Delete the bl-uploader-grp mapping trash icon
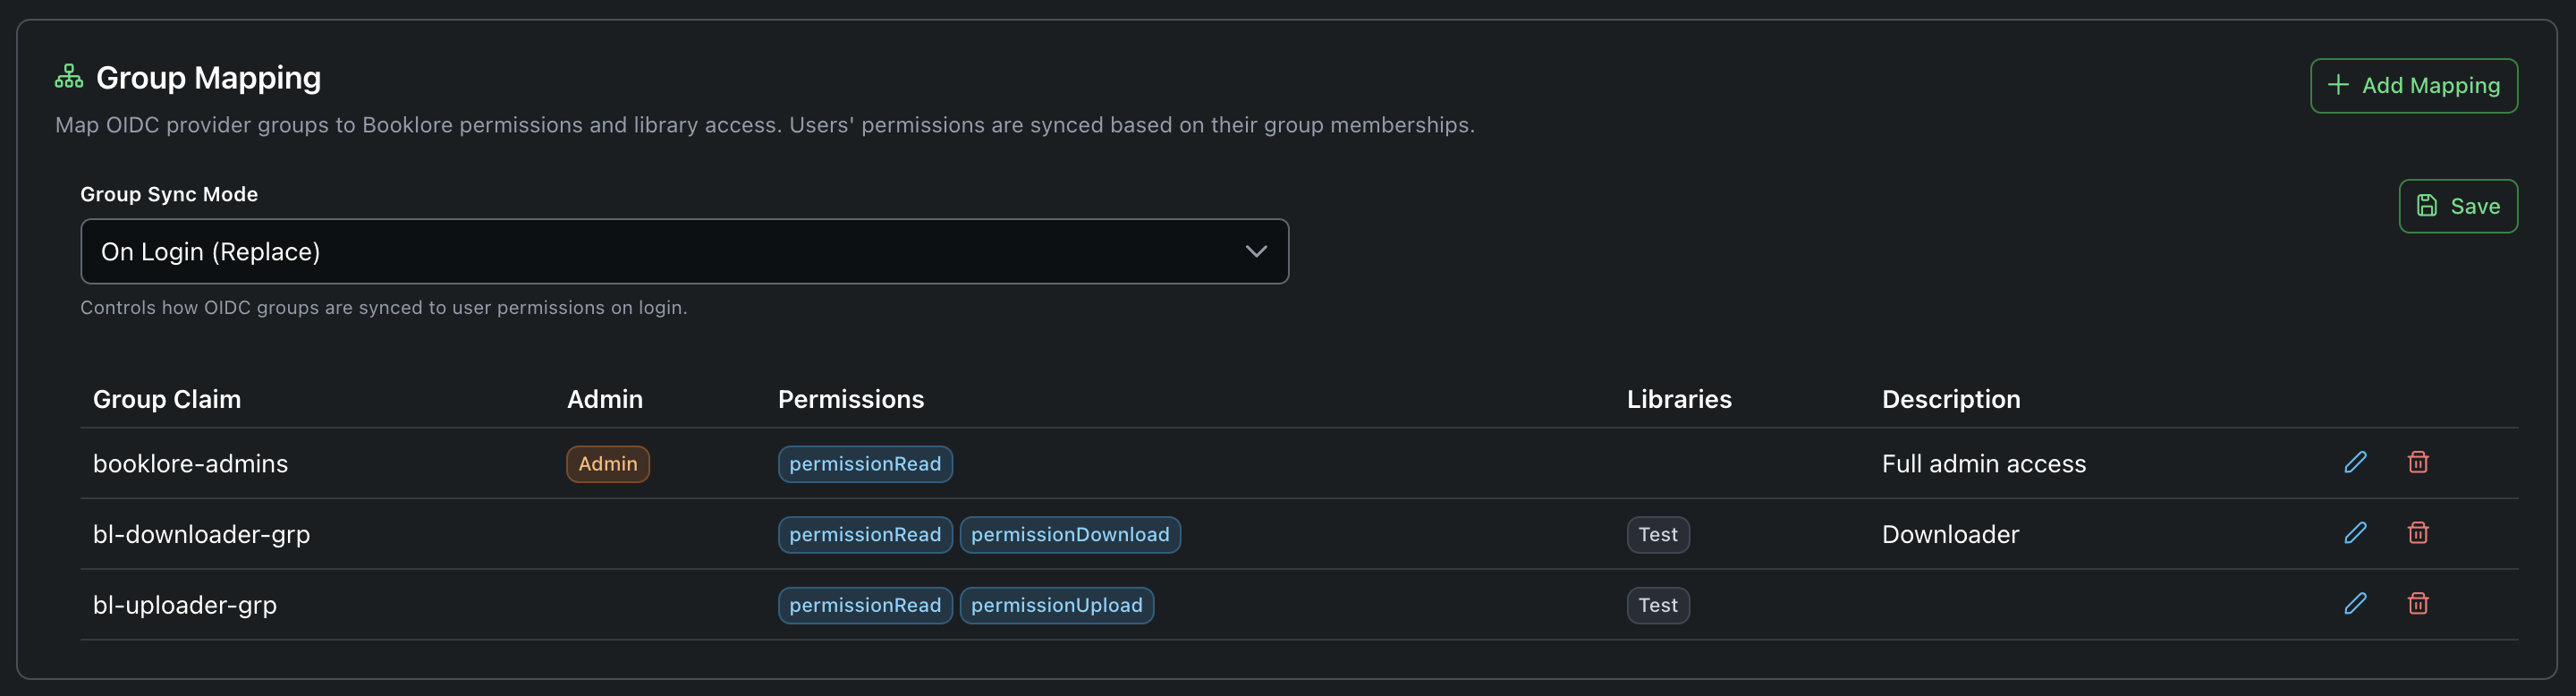This screenshot has width=2576, height=696. (2418, 604)
